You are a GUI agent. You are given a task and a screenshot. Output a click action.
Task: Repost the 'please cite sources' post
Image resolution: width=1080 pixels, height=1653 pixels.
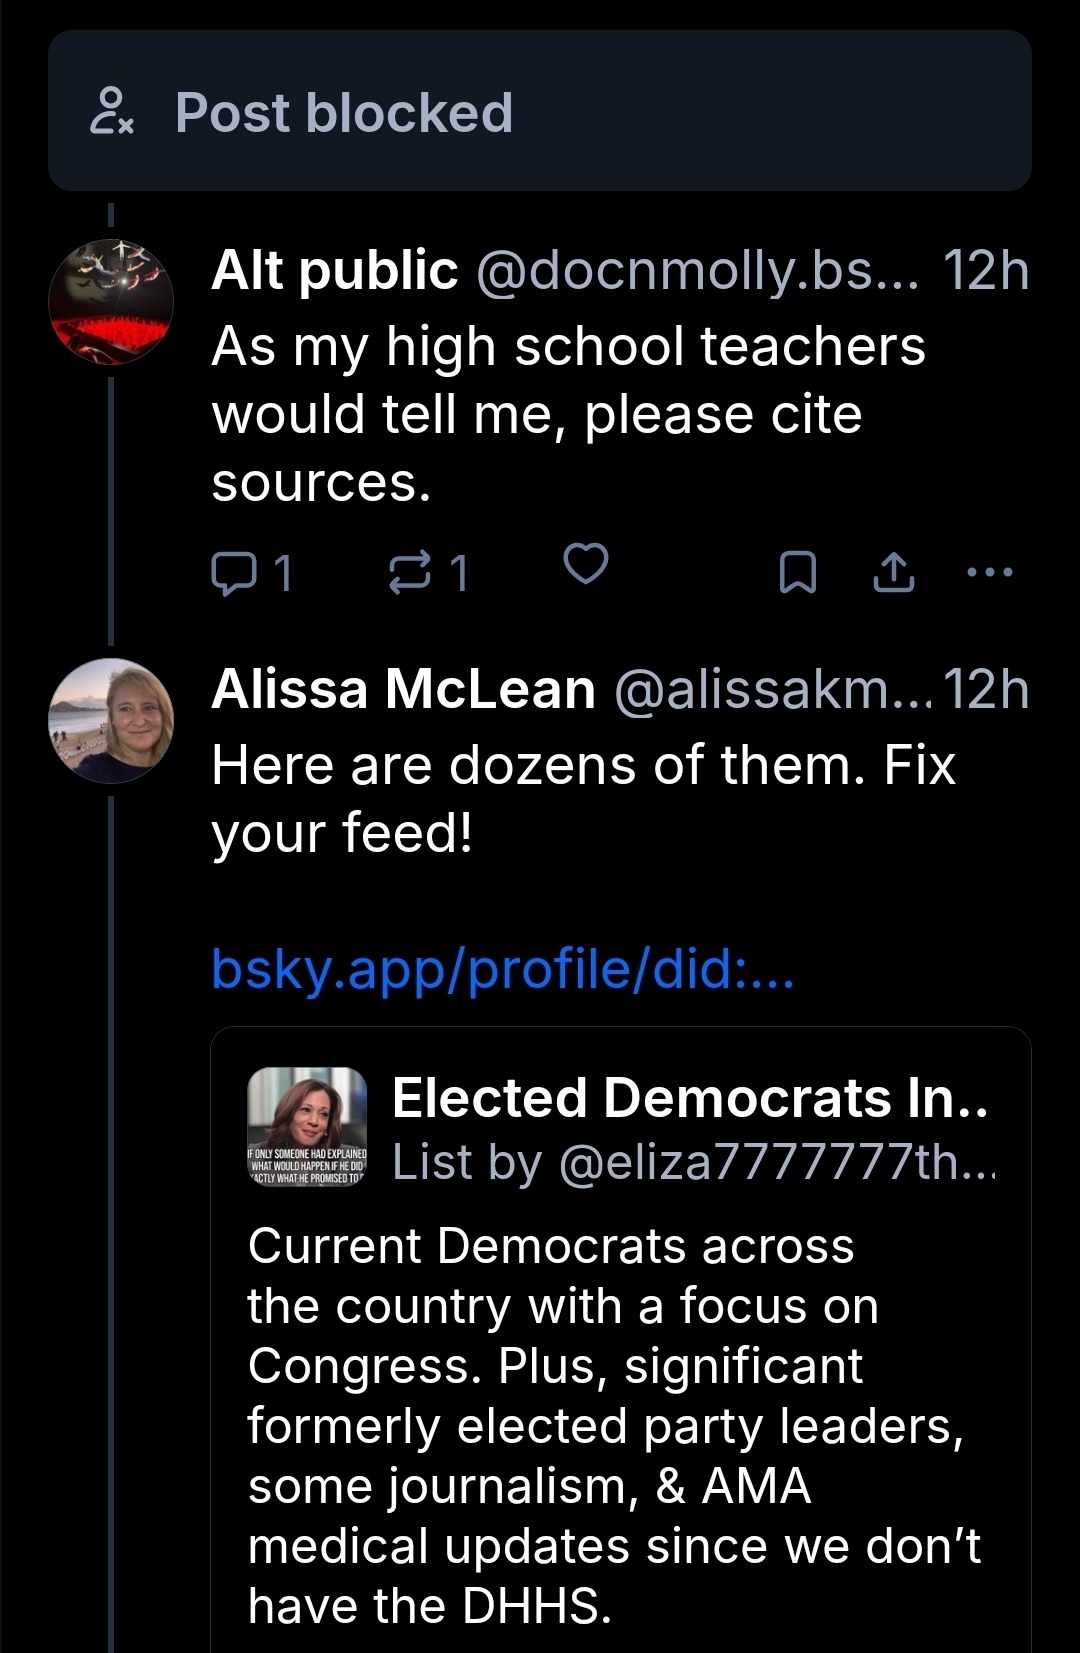pyautogui.click(x=409, y=573)
